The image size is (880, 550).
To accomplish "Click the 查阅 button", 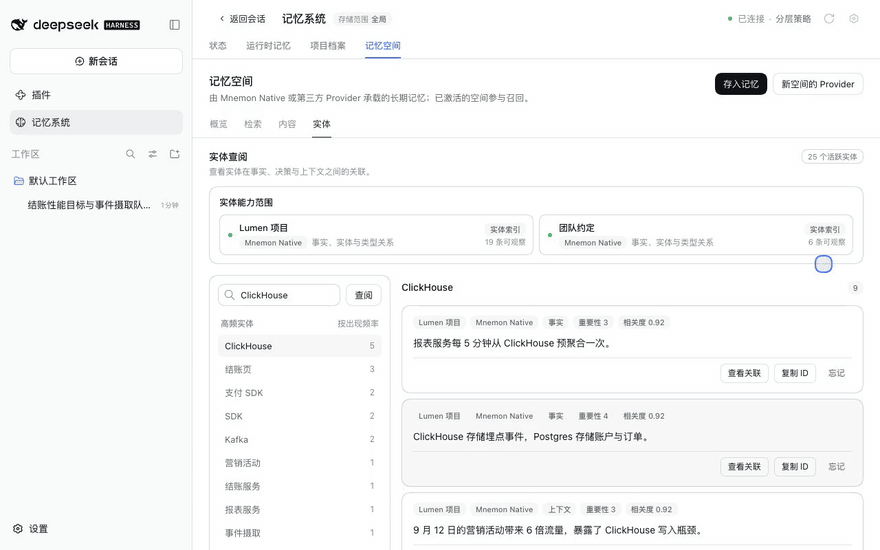I will pyautogui.click(x=364, y=295).
